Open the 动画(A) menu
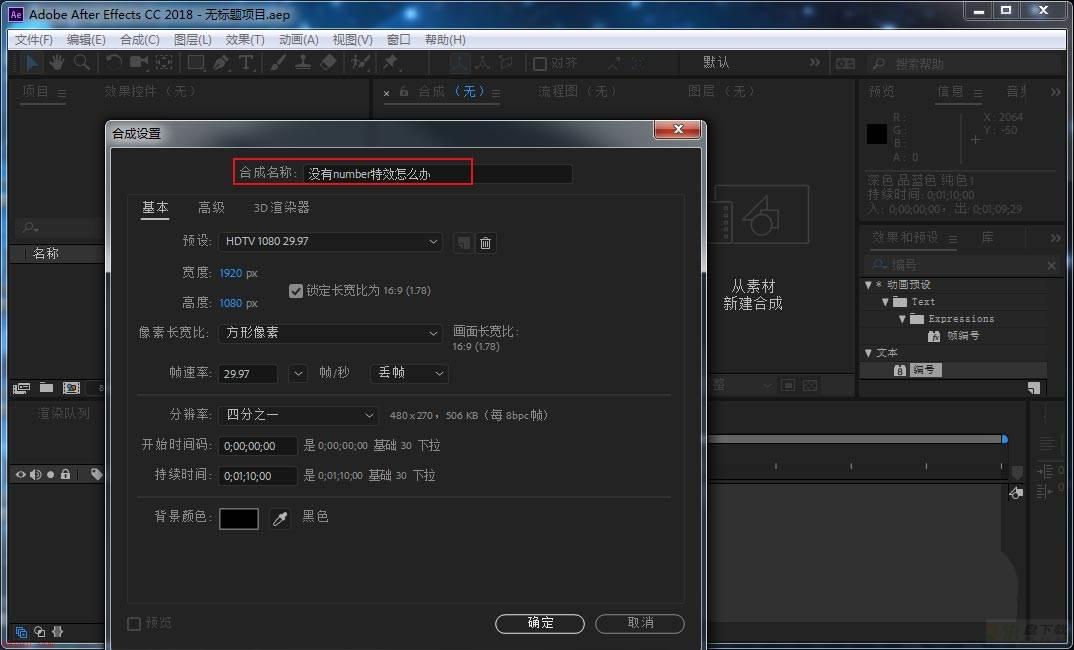Image resolution: width=1074 pixels, height=650 pixels. coord(299,40)
